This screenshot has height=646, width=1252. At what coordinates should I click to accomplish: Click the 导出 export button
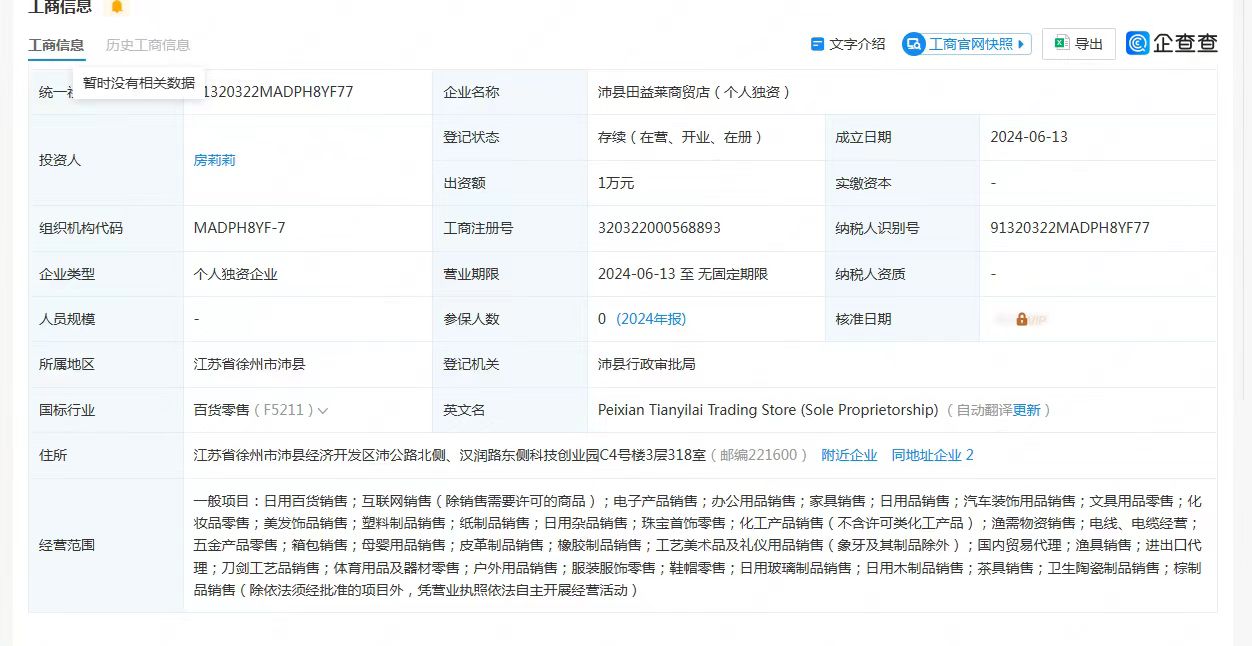[1078, 43]
